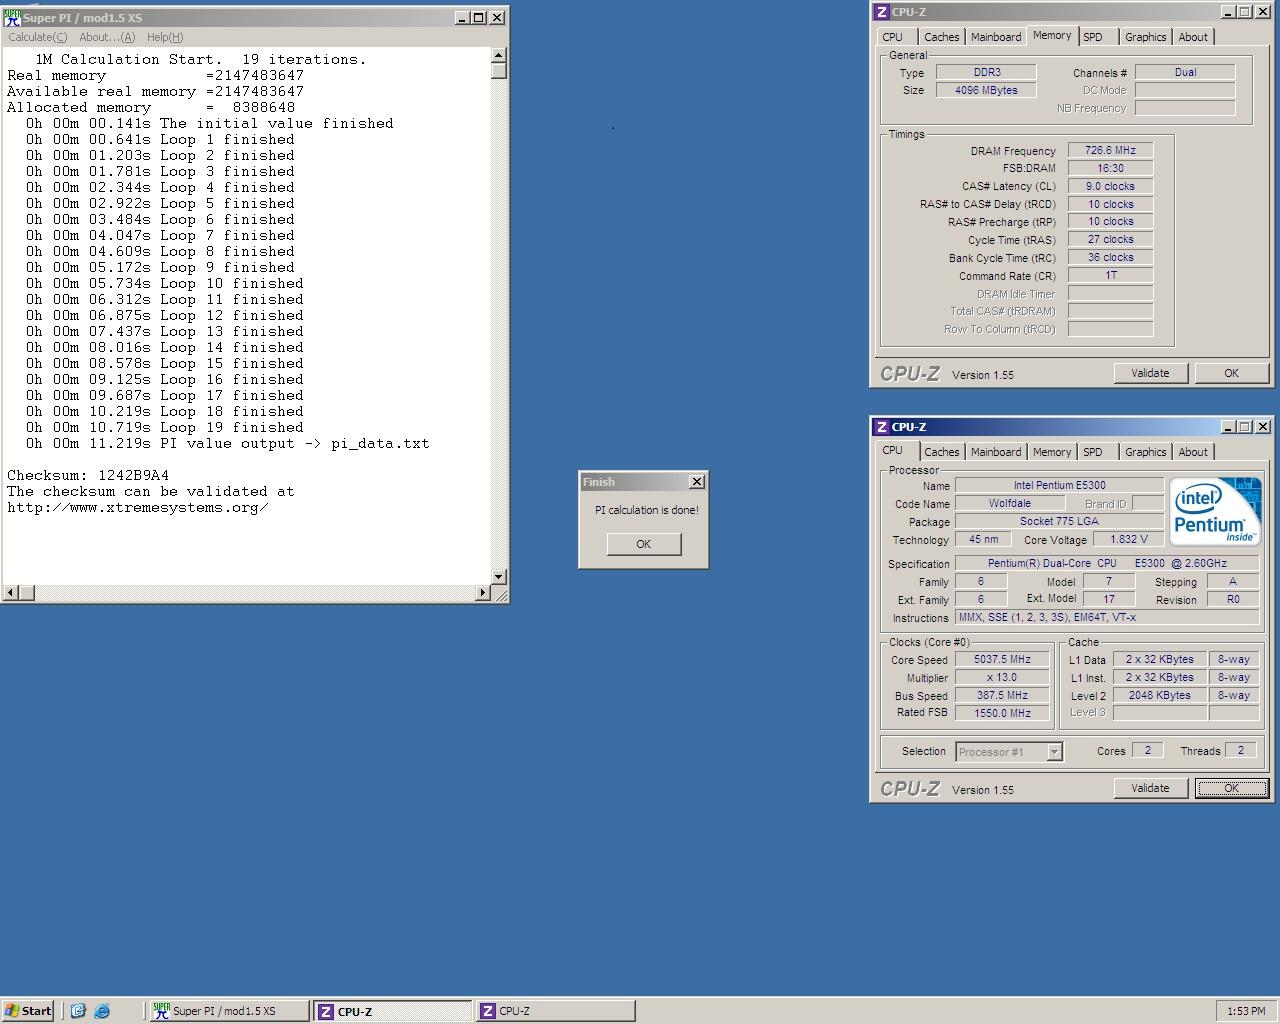Click the Core Speed 5037.5 MHz value
Viewport: 1280px width, 1024px height.
[1002, 659]
